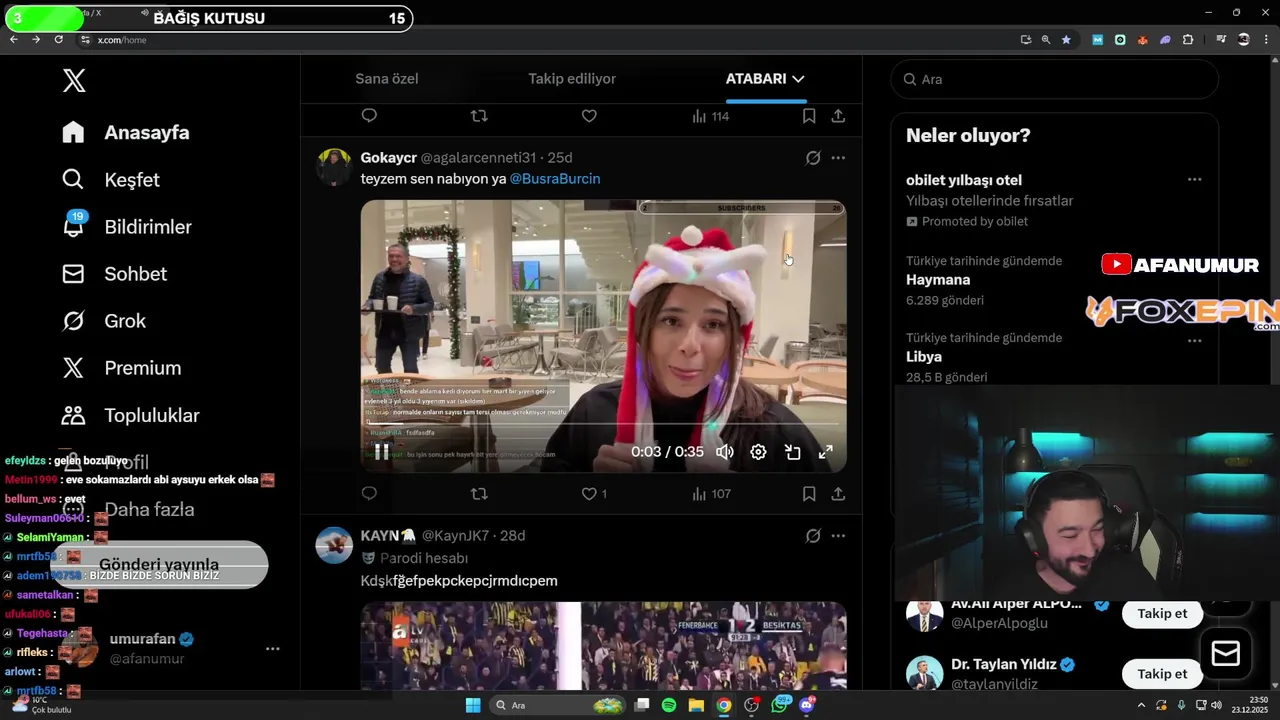Share the Gokaycr post
The image size is (1280, 720).
tap(838, 493)
